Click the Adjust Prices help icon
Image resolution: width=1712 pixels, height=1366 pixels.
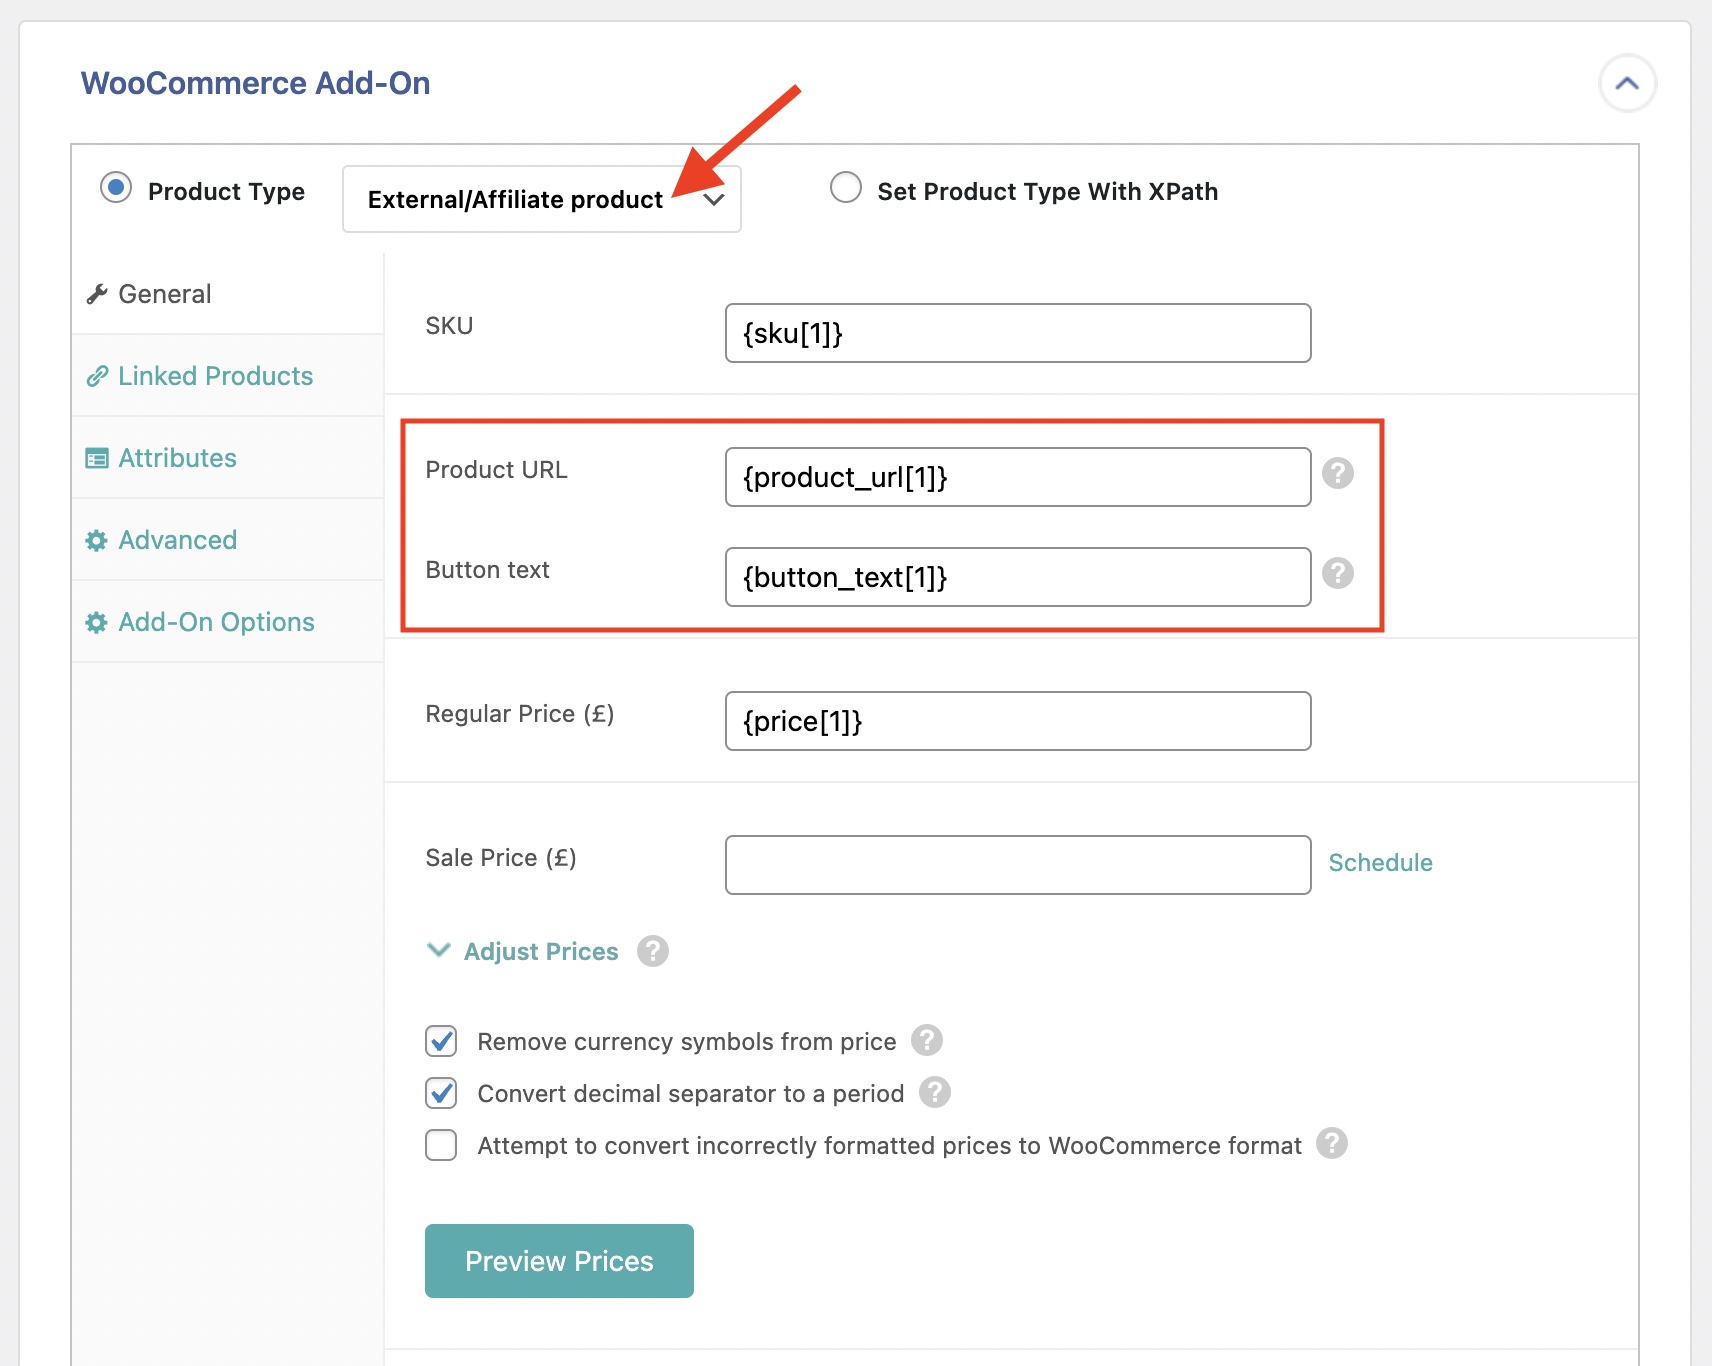pos(653,951)
